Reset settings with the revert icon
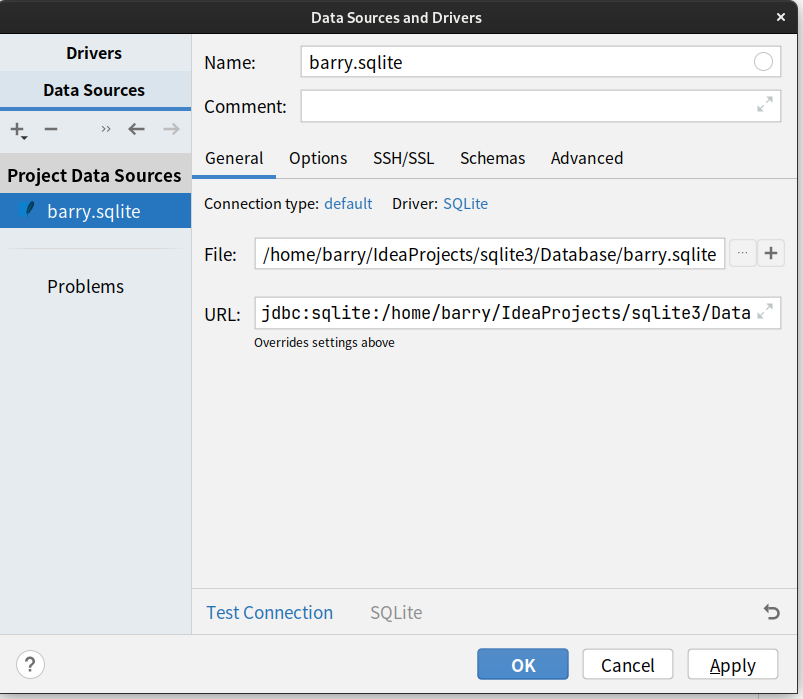 [771, 612]
